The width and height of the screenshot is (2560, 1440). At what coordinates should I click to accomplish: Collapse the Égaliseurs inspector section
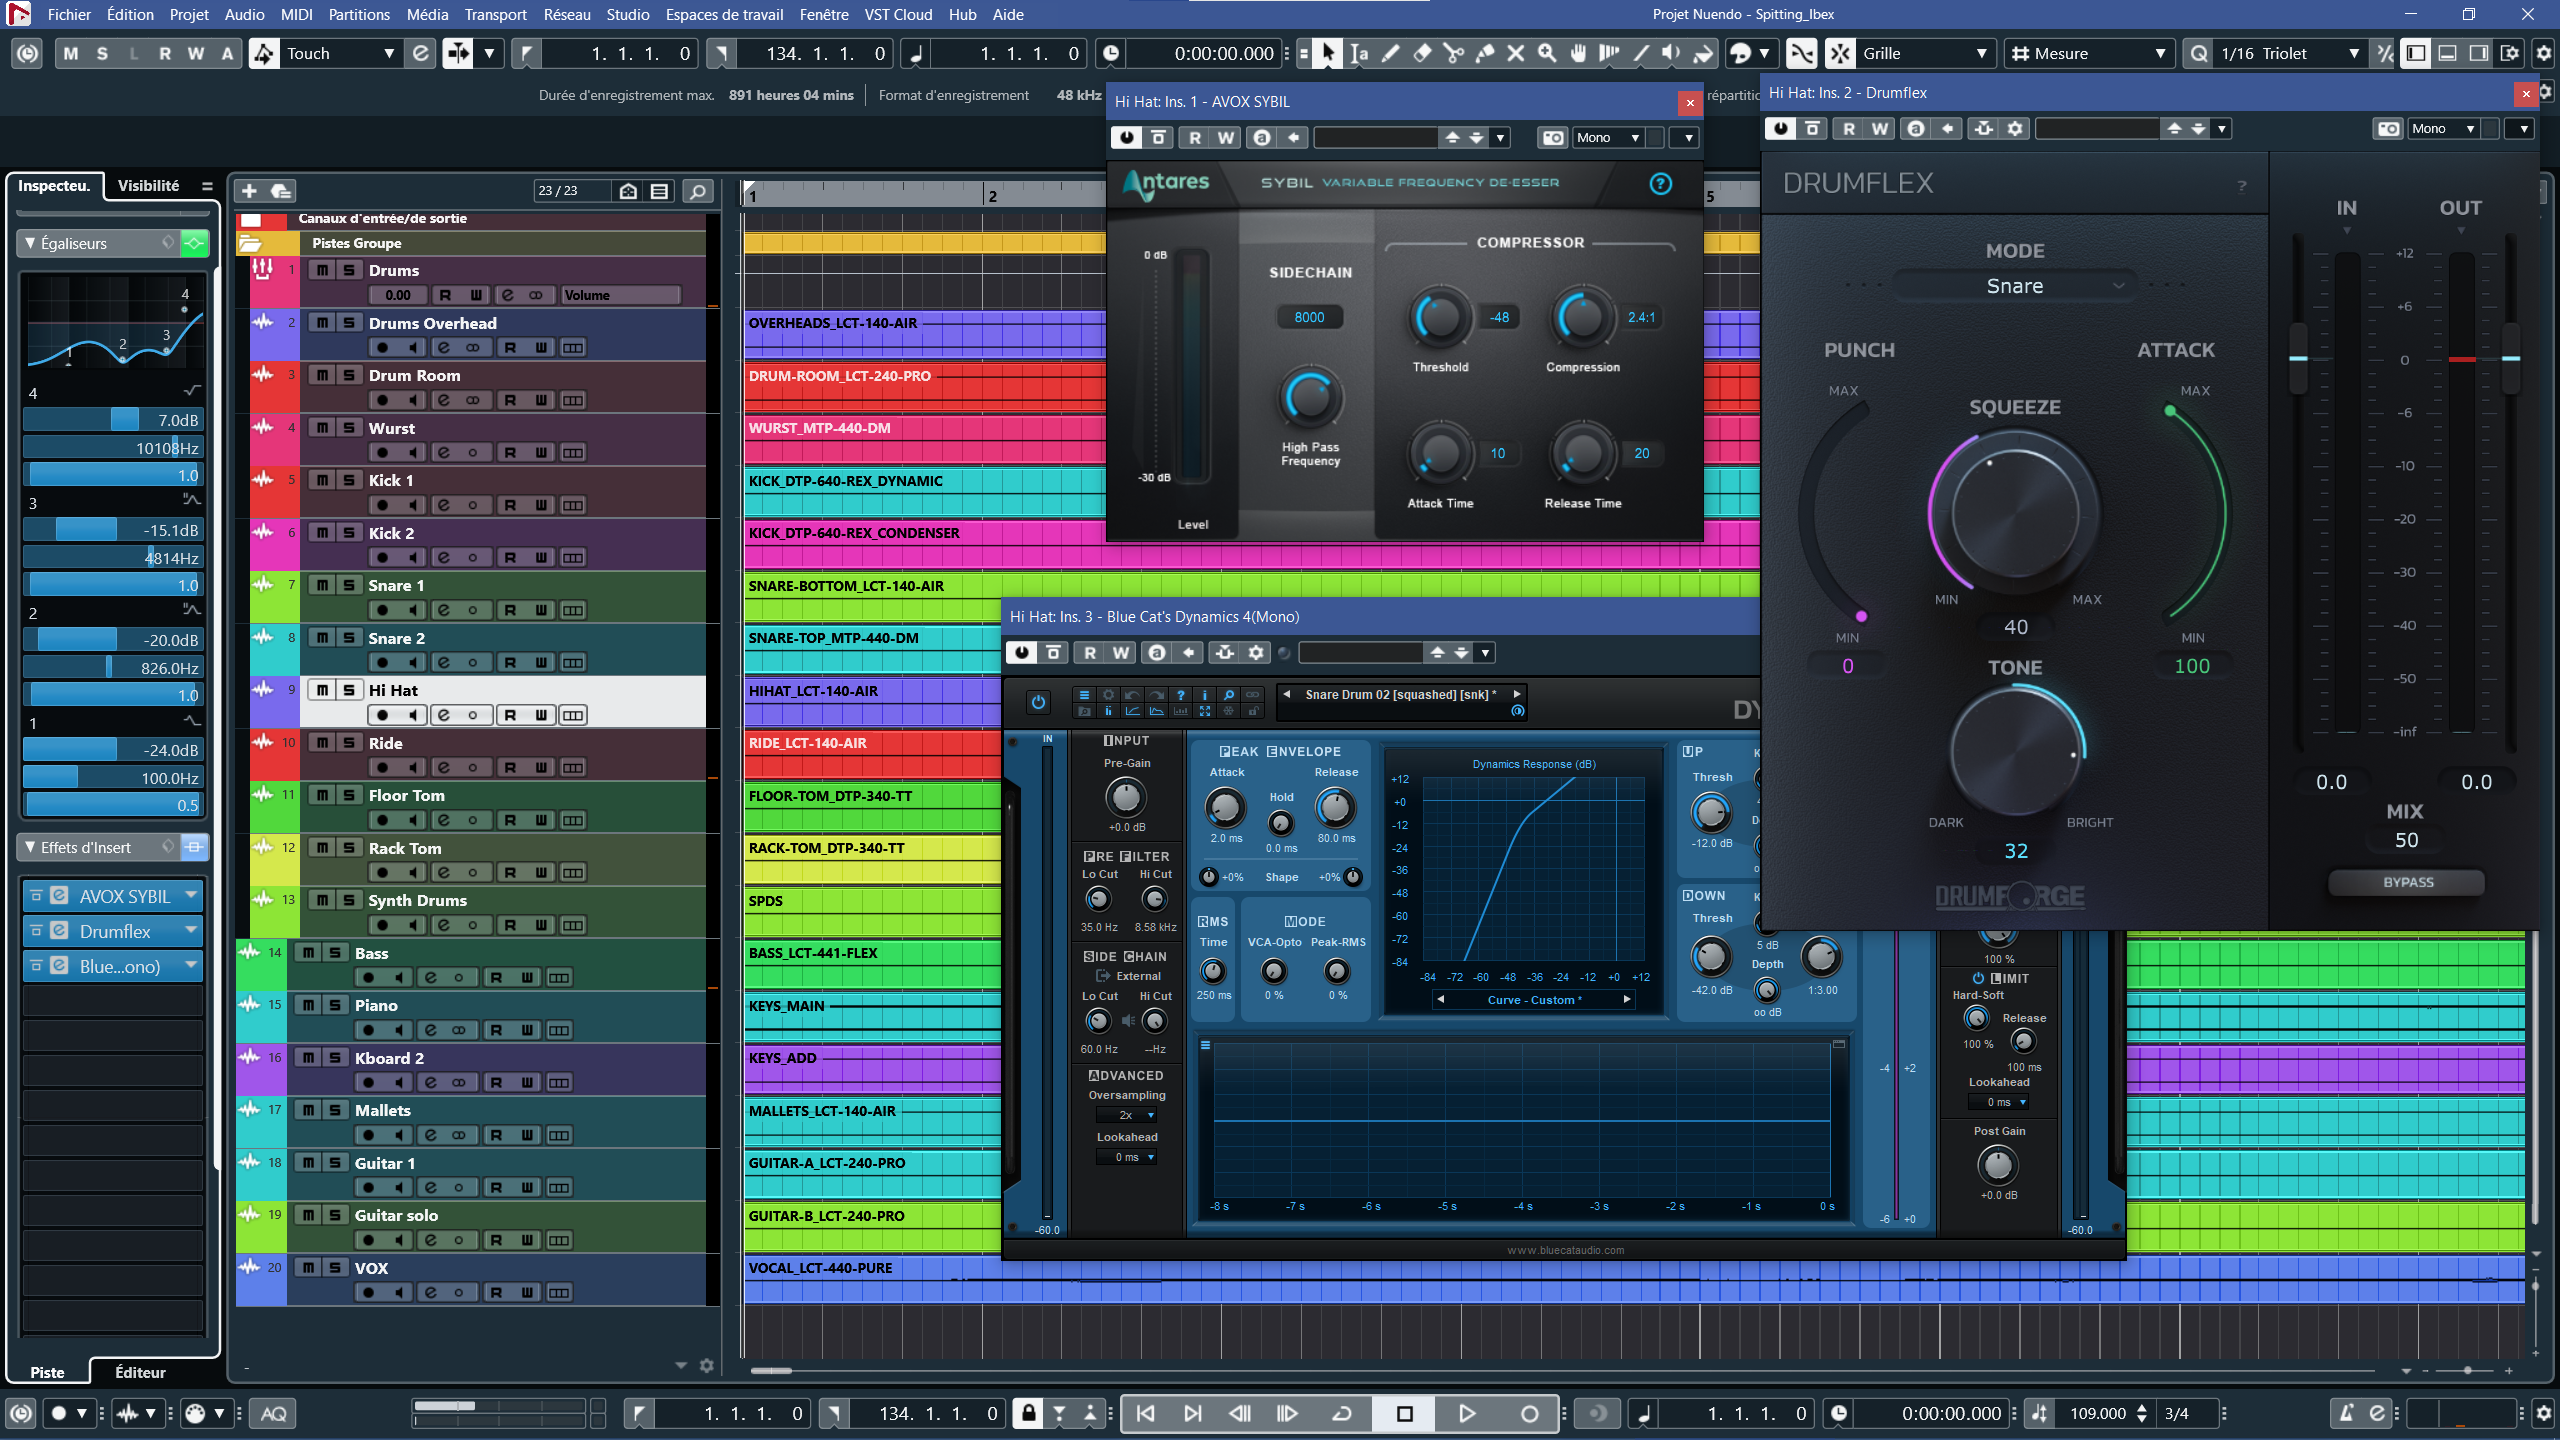click(30, 243)
